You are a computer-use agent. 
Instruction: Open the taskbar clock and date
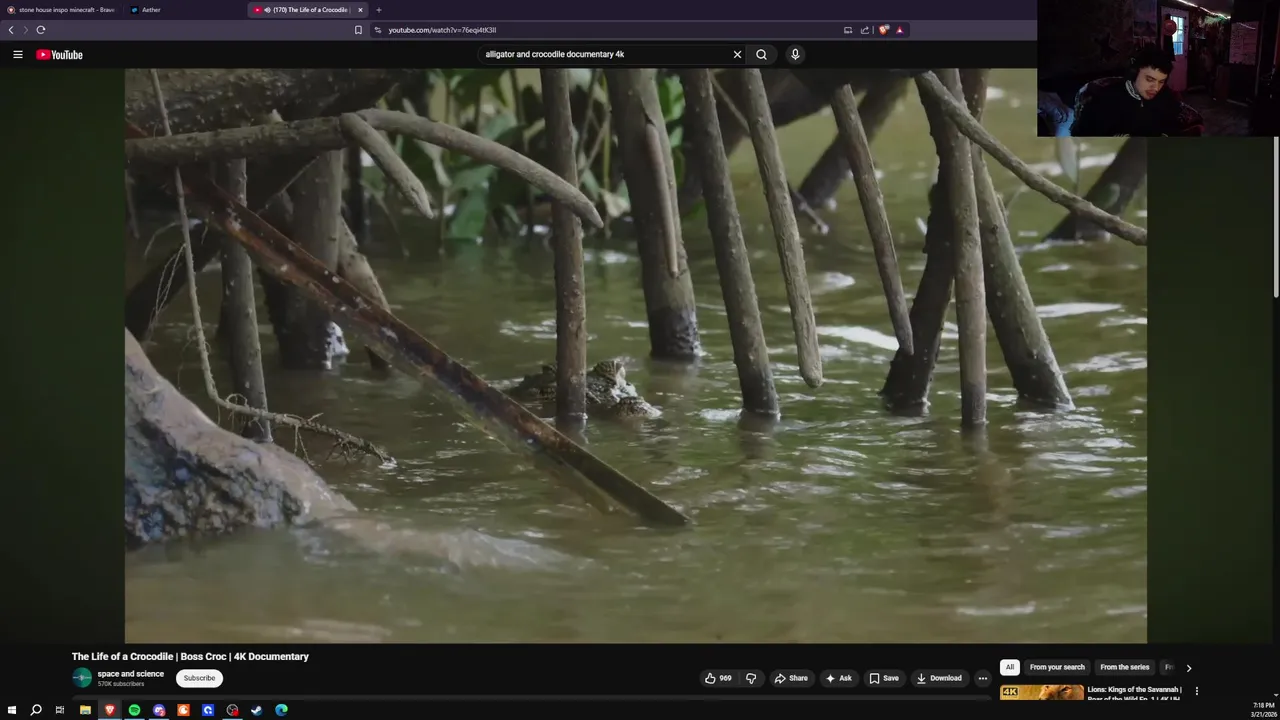coord(1263,710)
